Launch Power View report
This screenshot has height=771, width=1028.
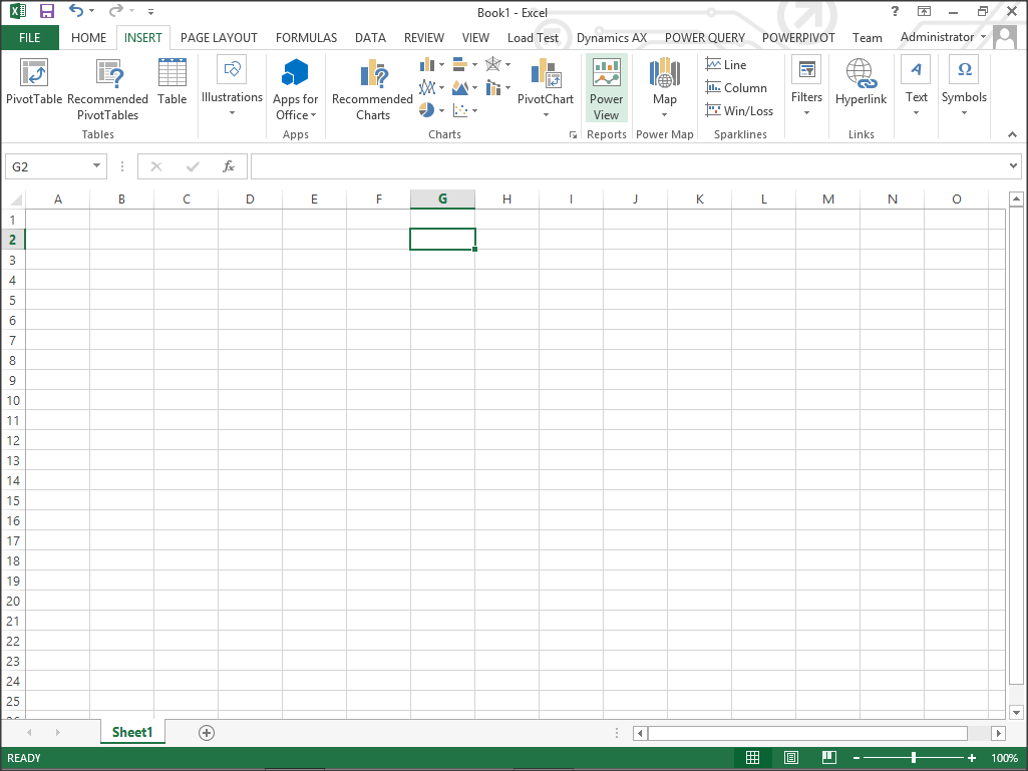click(x=606, y=89)
